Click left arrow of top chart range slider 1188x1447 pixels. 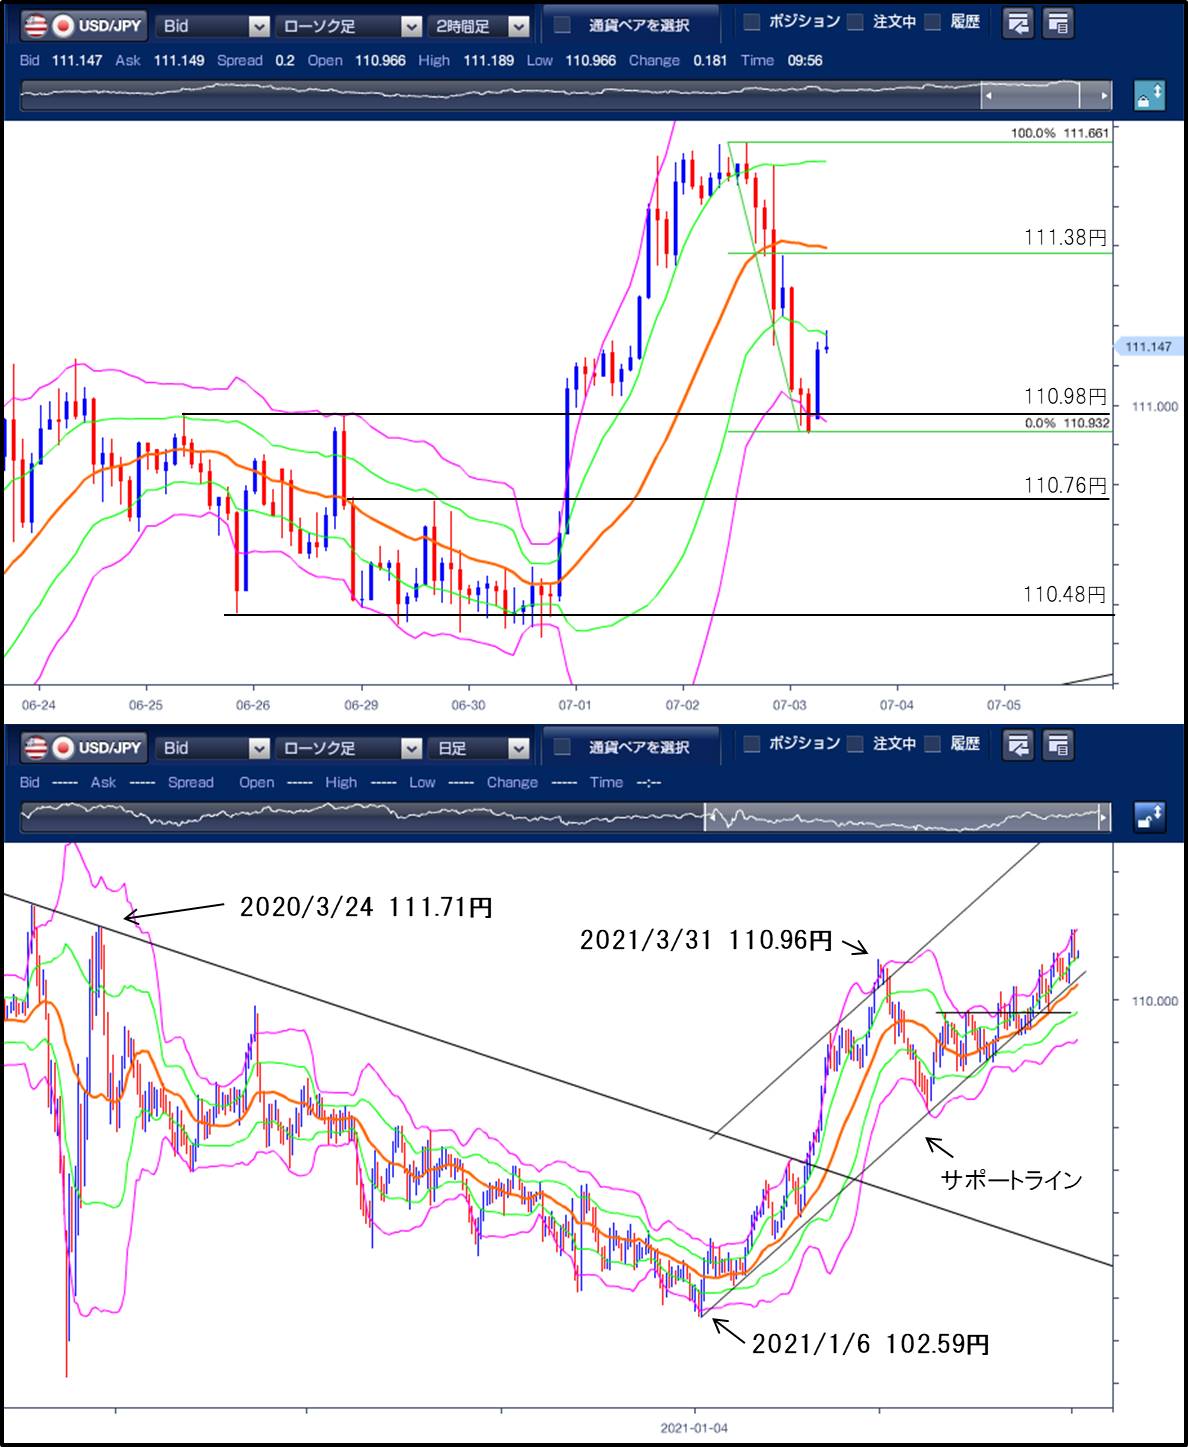989,96
